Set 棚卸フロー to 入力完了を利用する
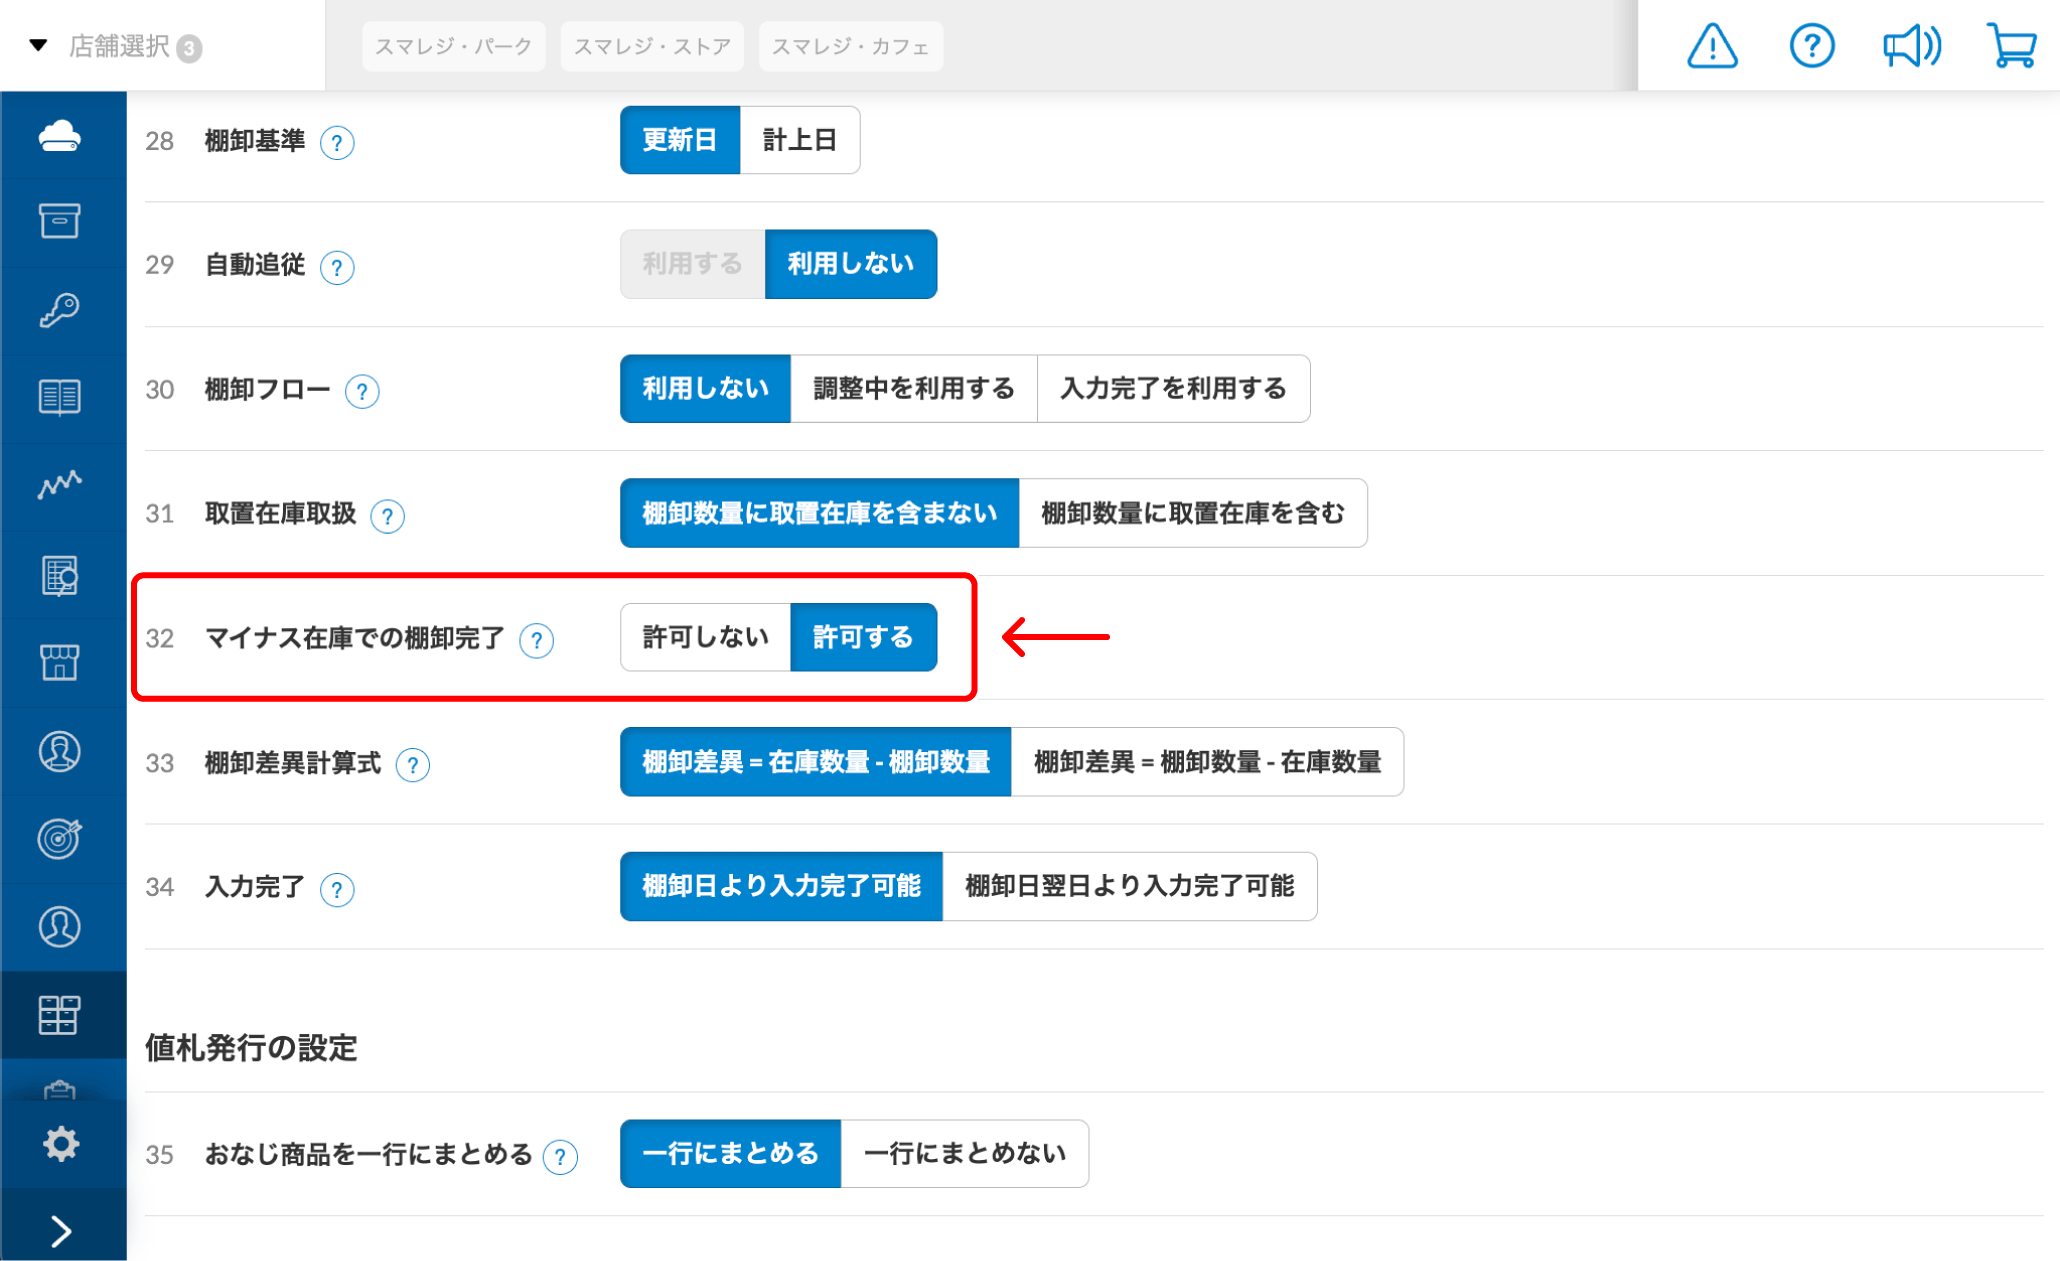This screenshot has width=2060, height=1261. pos(1174,388)
